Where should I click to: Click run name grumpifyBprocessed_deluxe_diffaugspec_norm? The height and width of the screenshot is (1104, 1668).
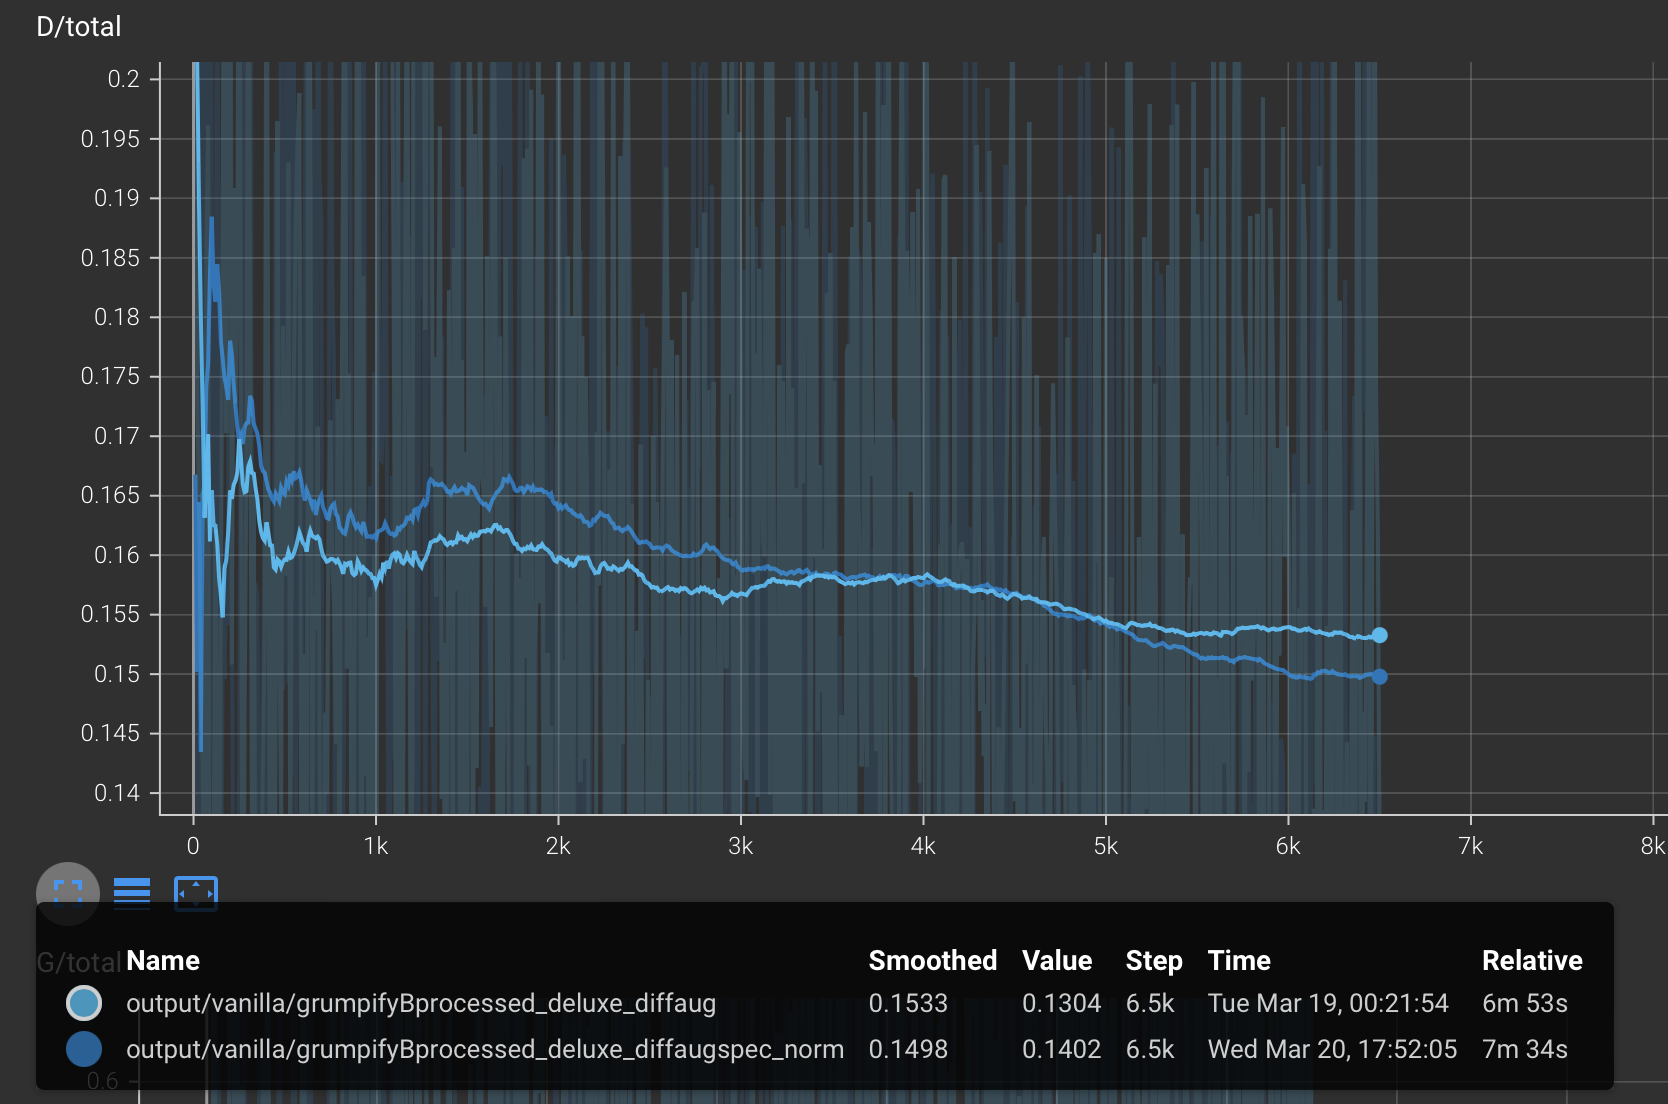pyautogui.click(x=485, y=1049)
